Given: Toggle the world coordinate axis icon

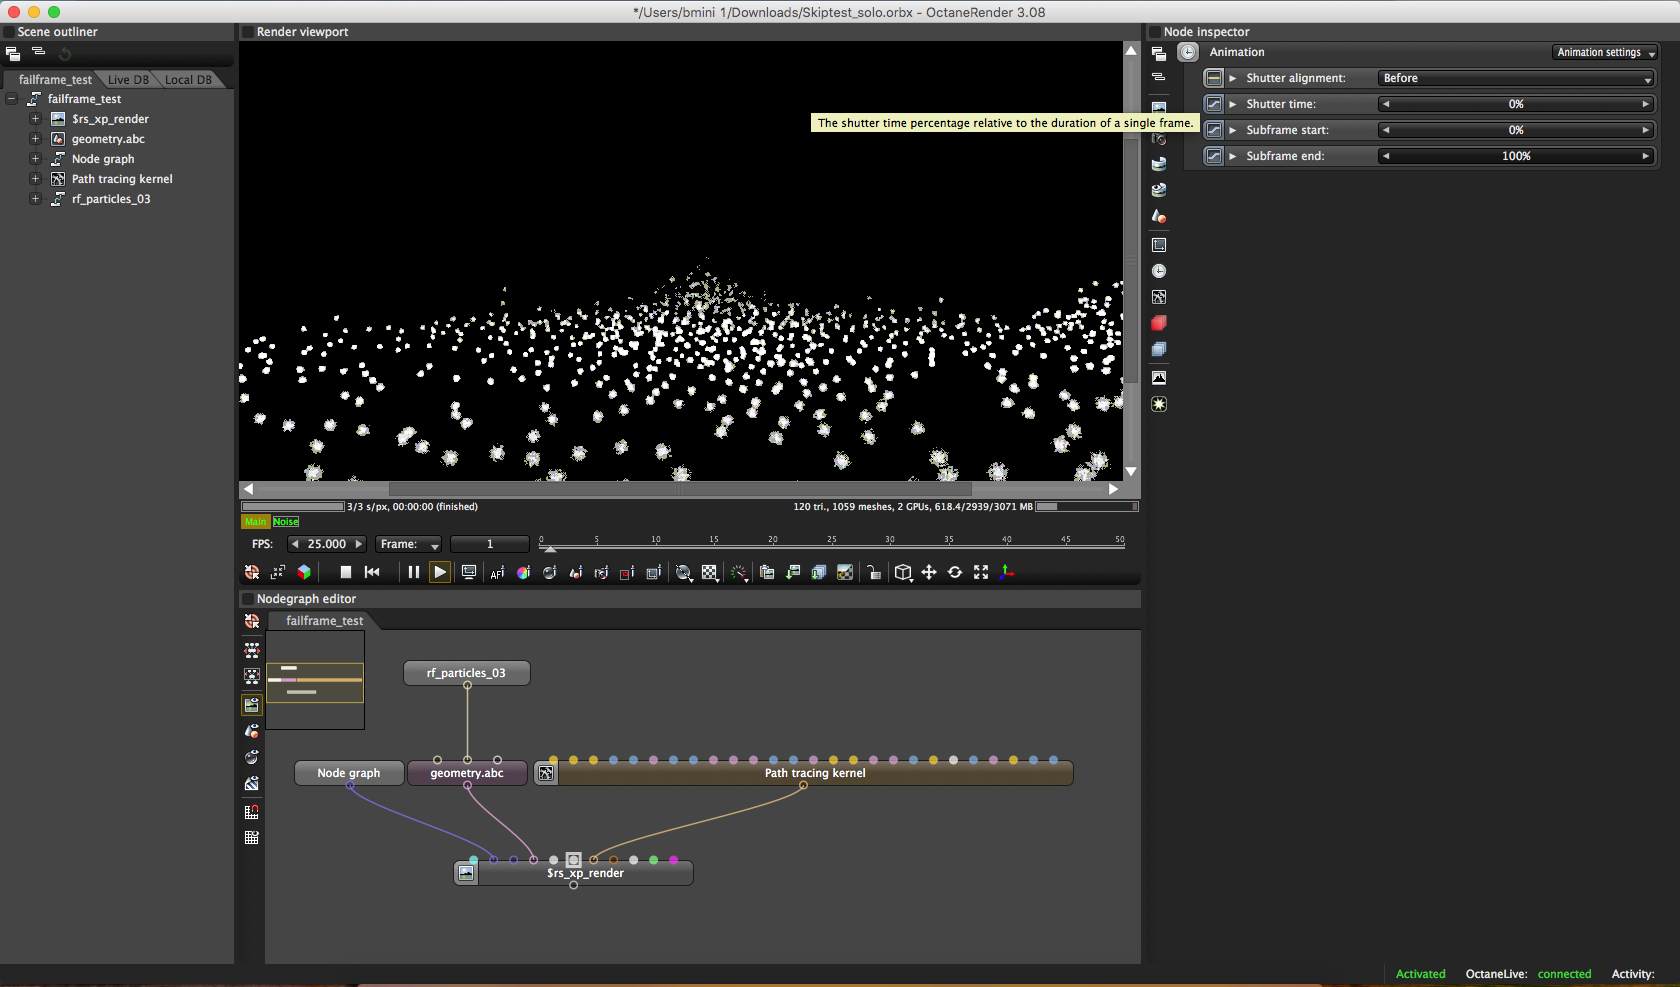Looking at the screenshot, I should 1007,572.
